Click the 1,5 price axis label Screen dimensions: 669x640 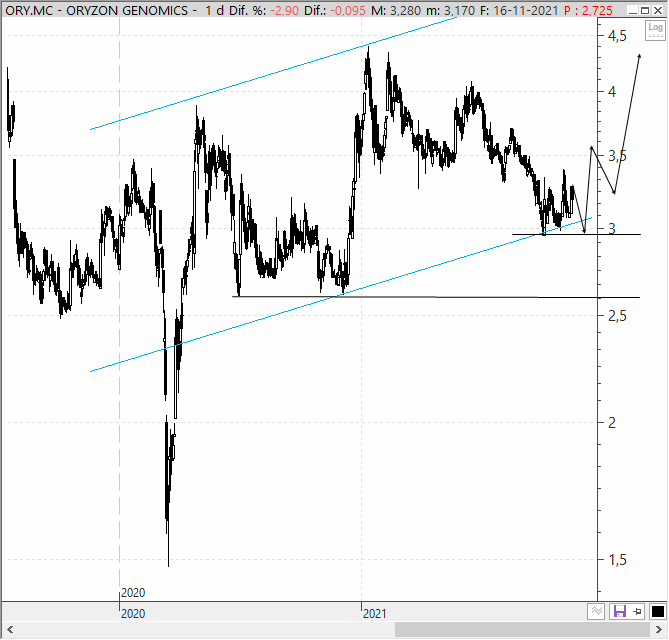point(617,560)
